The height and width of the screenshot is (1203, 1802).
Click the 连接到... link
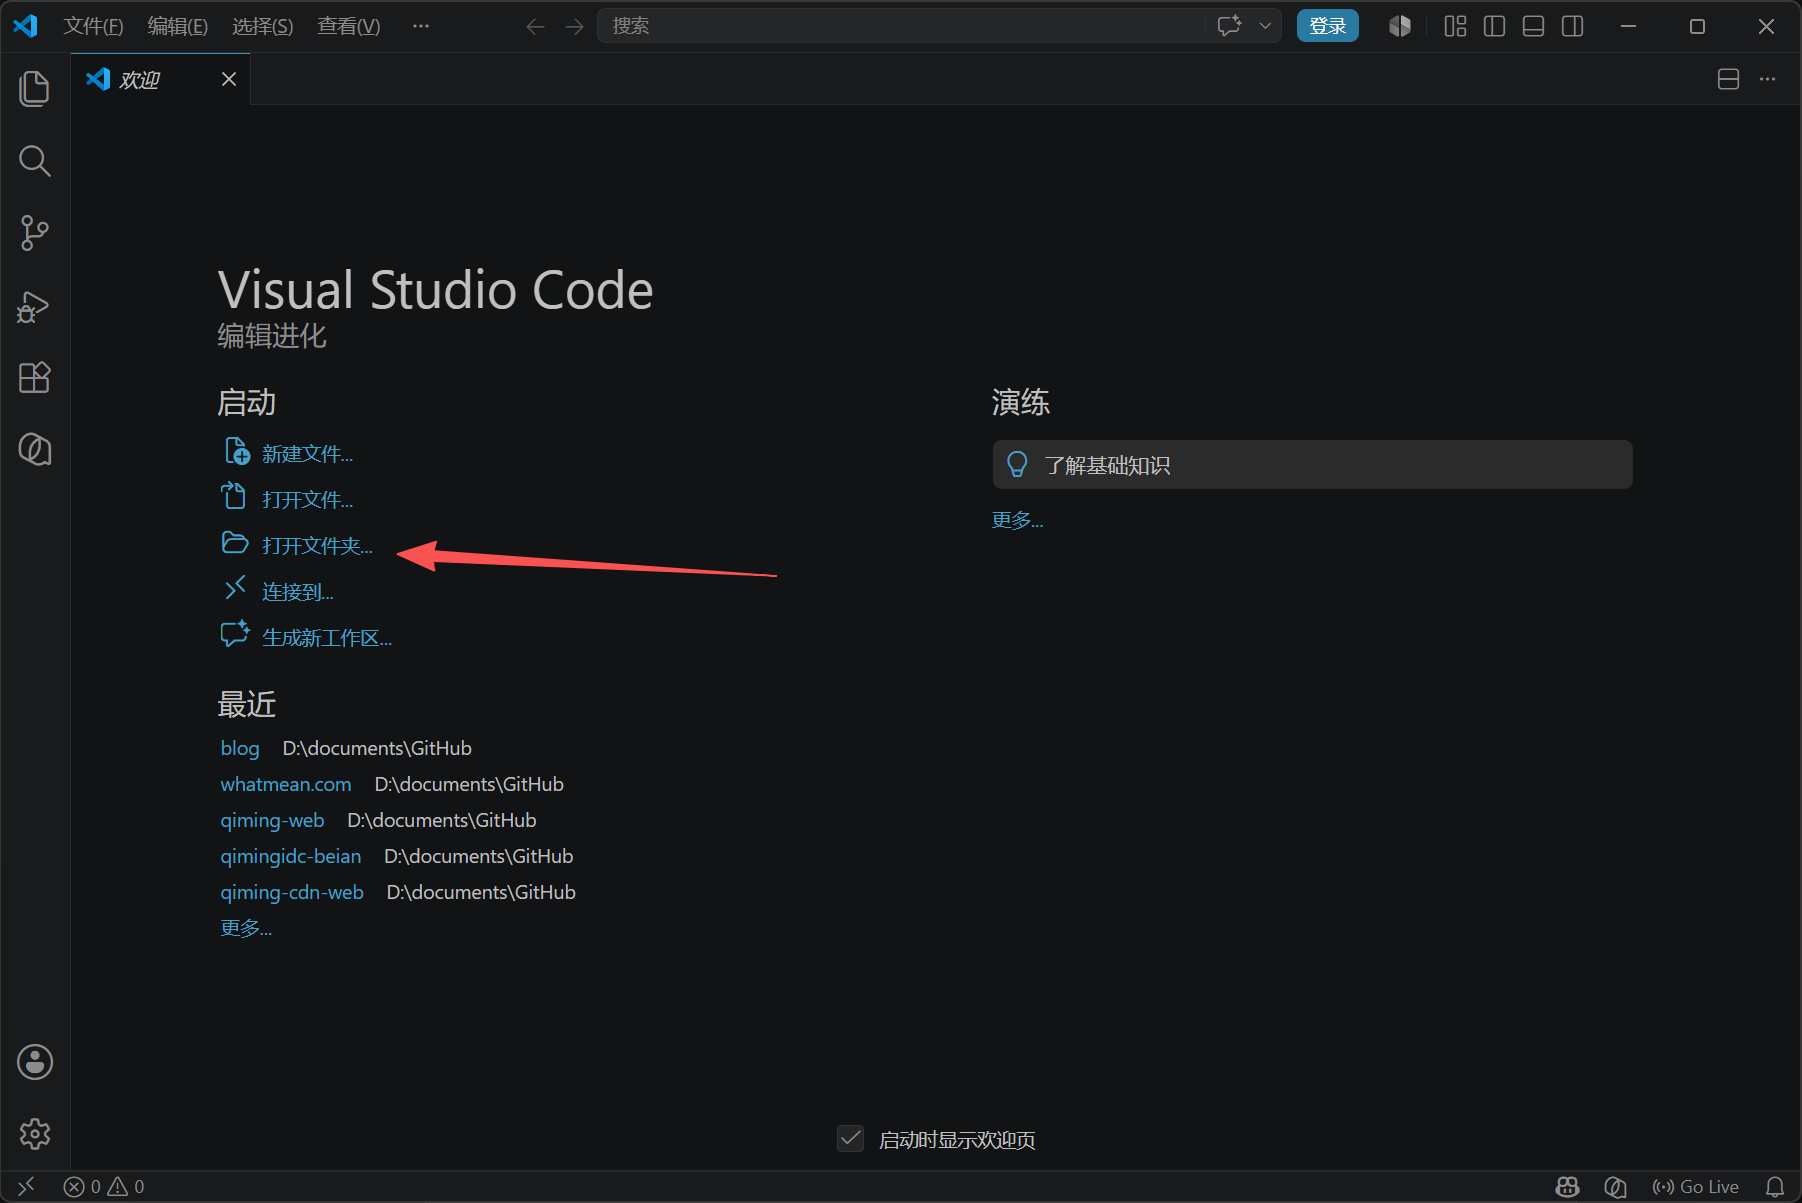pos(298,592)
